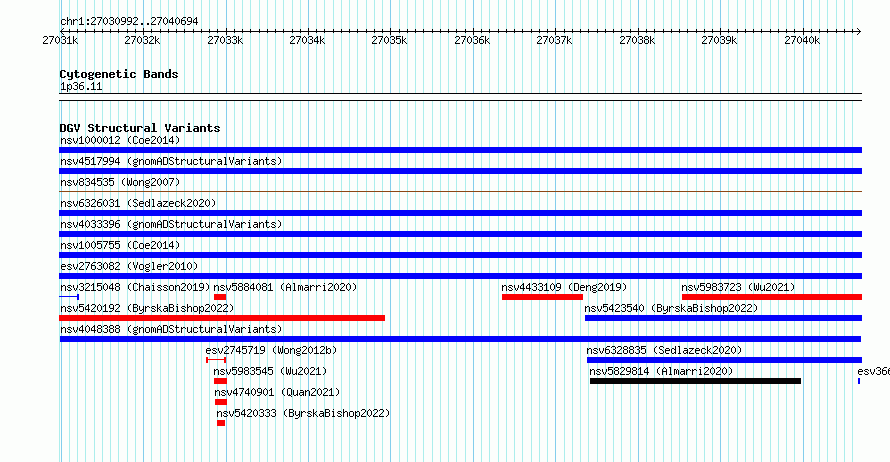Click the Cytogenetic Bands track title
890x462 pixels.
(x=119, y=74)
